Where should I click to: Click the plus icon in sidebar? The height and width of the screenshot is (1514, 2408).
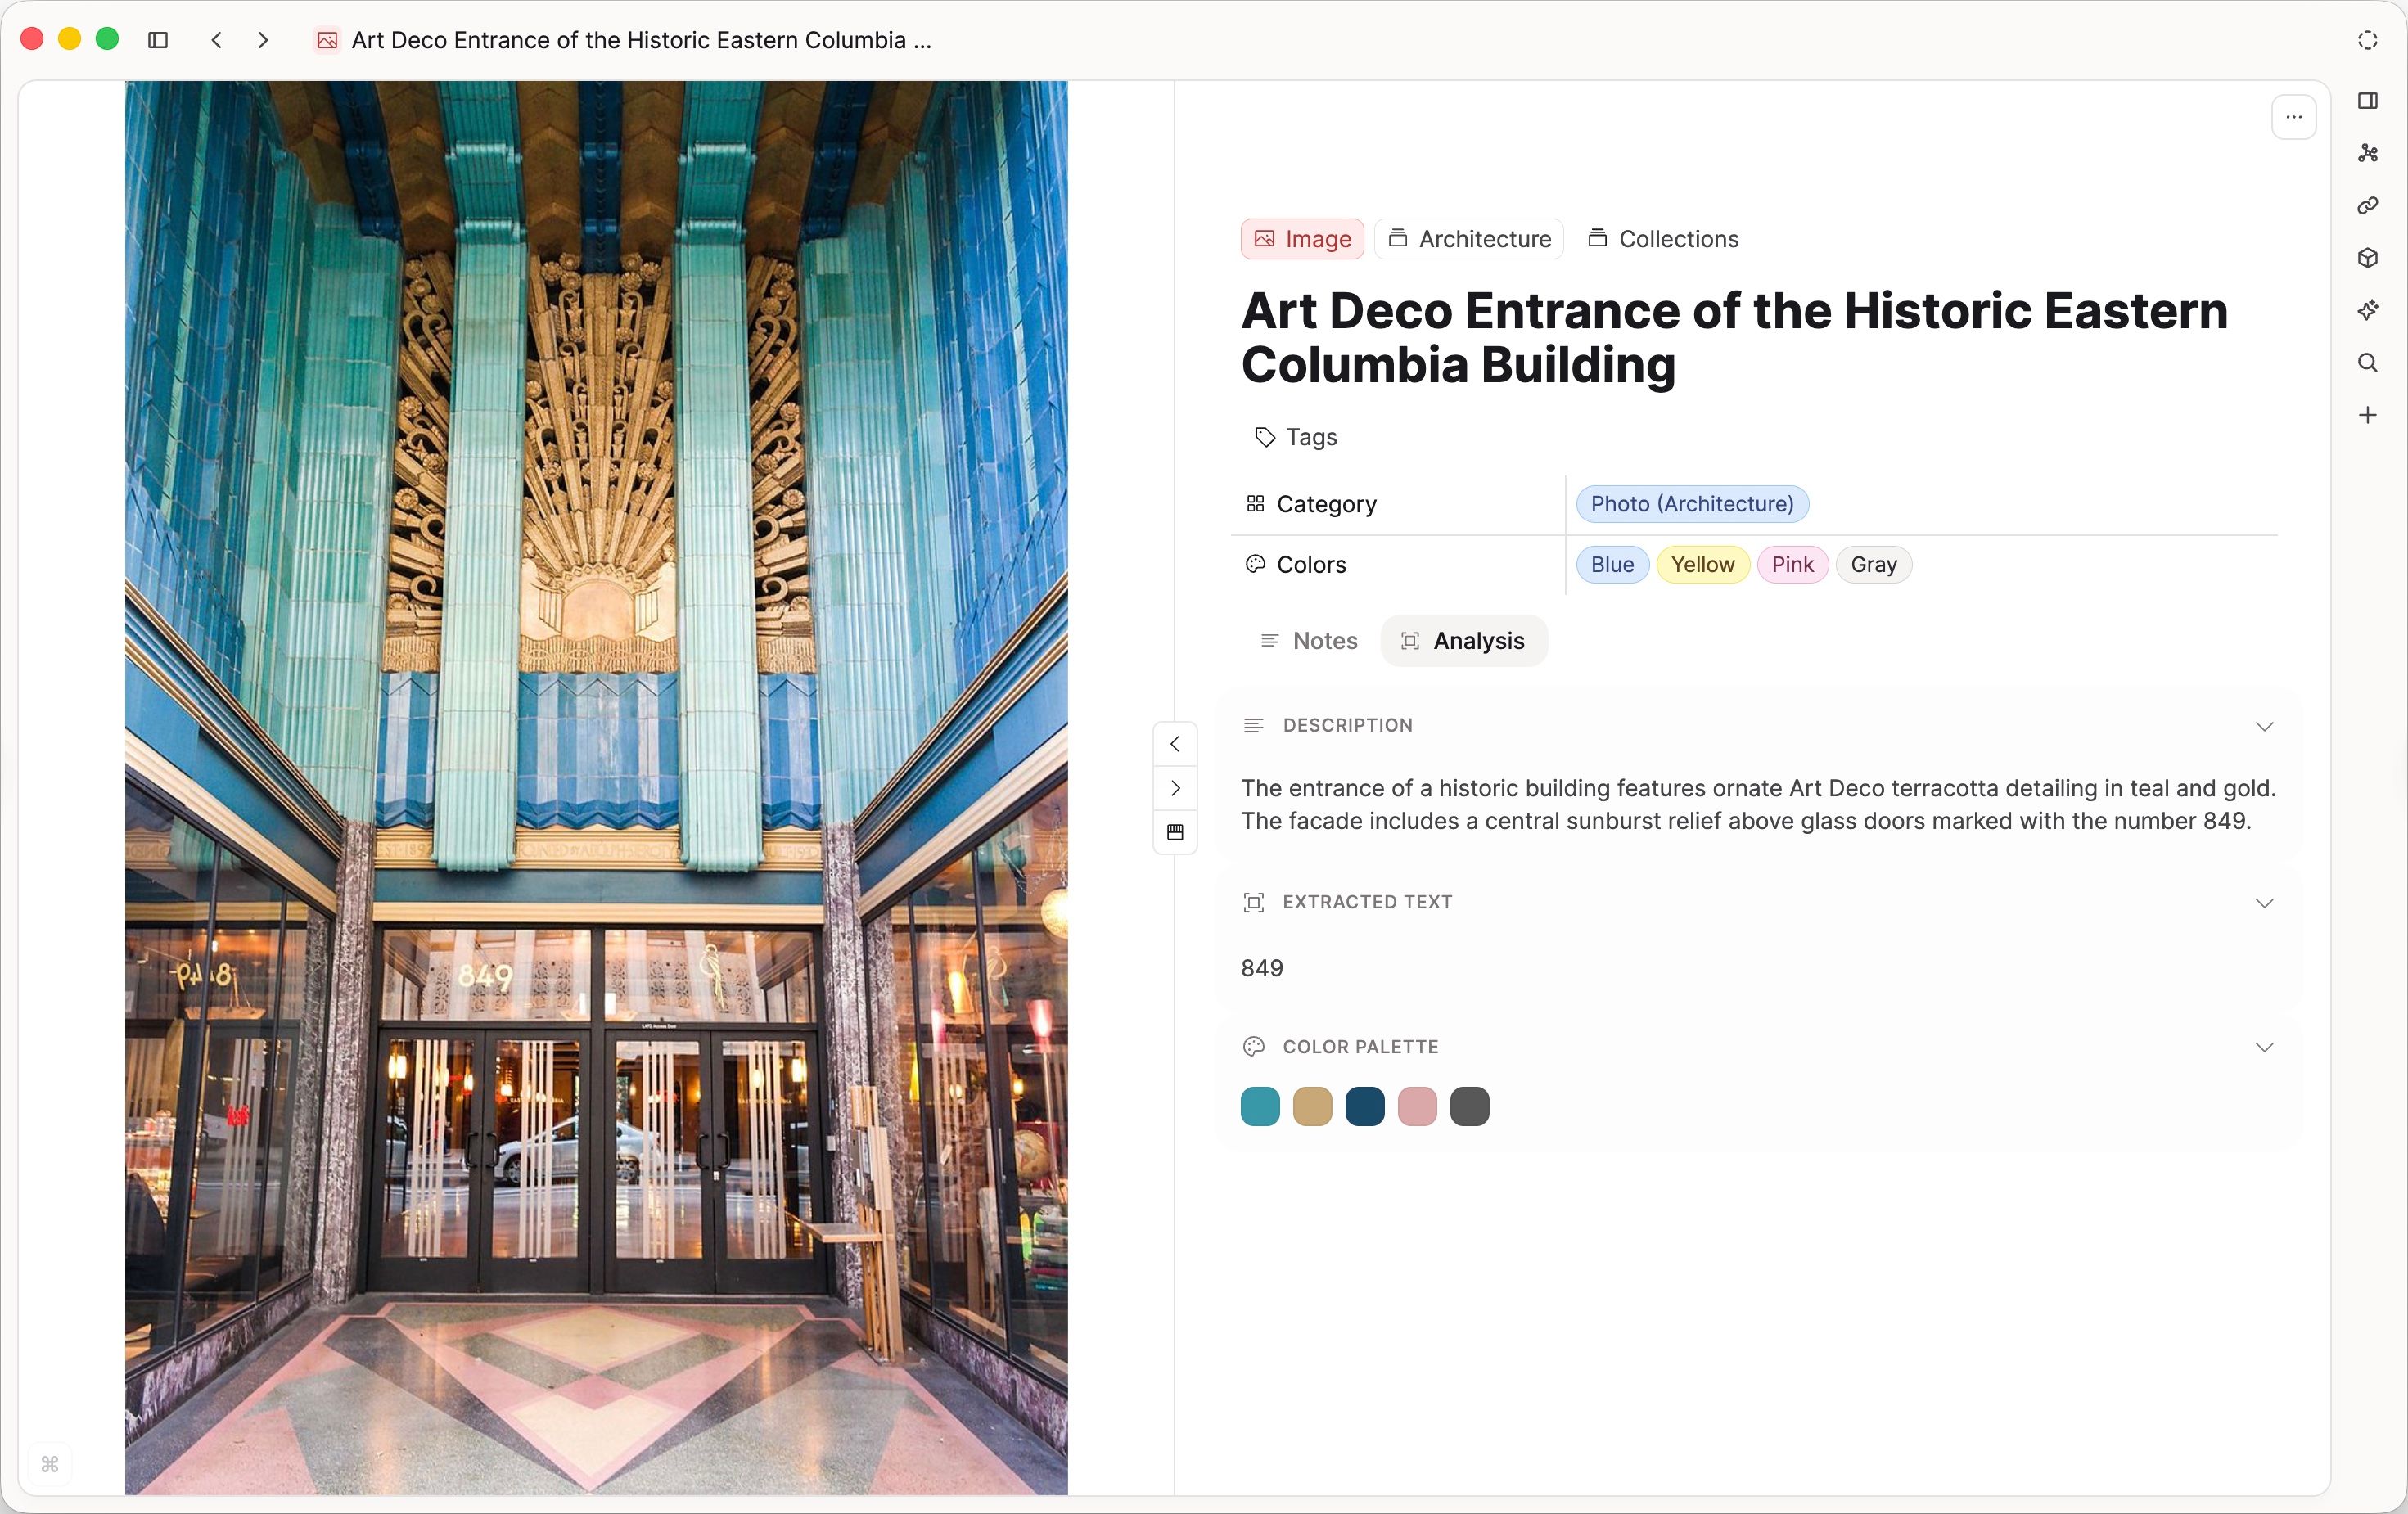2367,415
